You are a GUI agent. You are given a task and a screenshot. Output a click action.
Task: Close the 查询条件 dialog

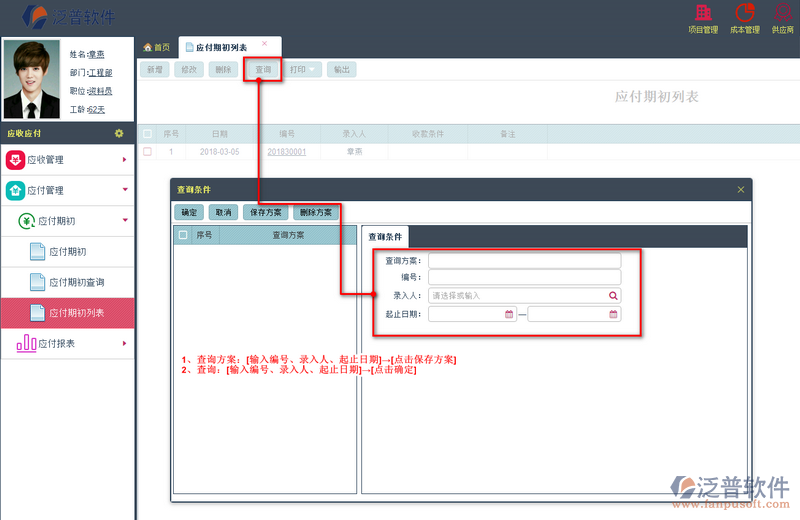pos(741,190)
